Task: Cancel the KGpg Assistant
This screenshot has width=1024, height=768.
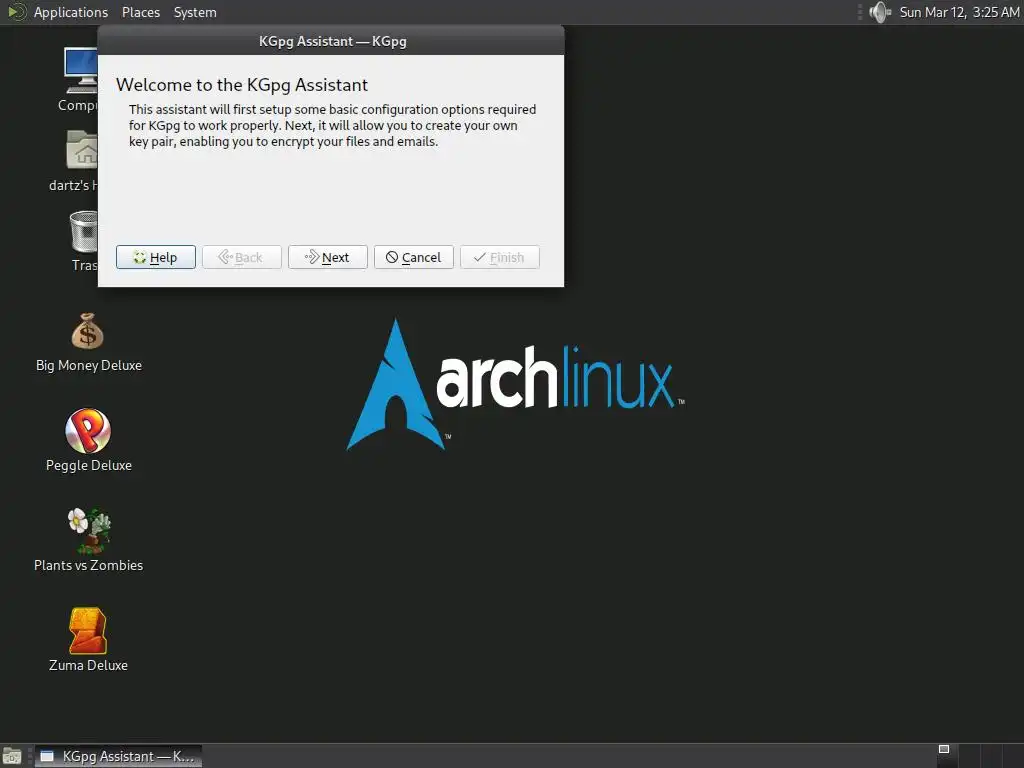Action: [414, 257]
